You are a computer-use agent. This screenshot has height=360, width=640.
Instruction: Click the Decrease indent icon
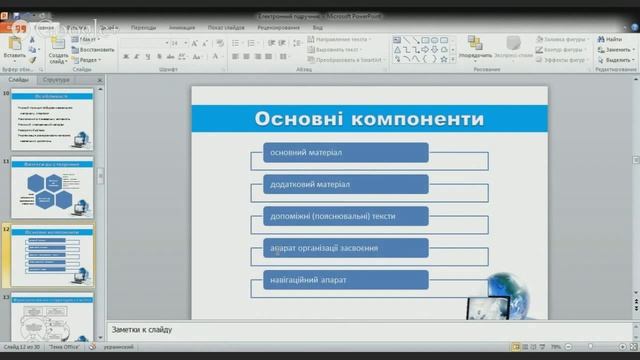(x=271, y=43)
